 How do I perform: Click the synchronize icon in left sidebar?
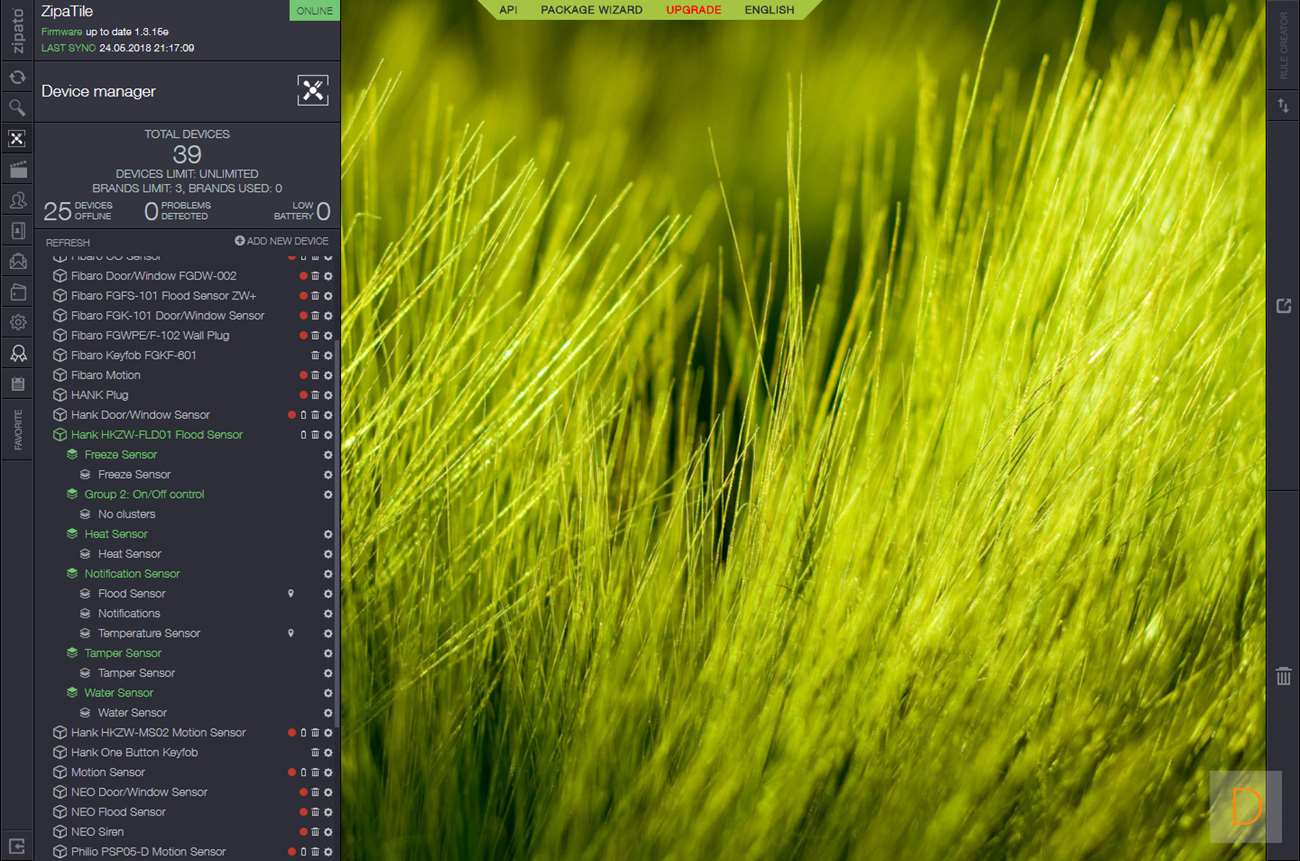(17, 77)
